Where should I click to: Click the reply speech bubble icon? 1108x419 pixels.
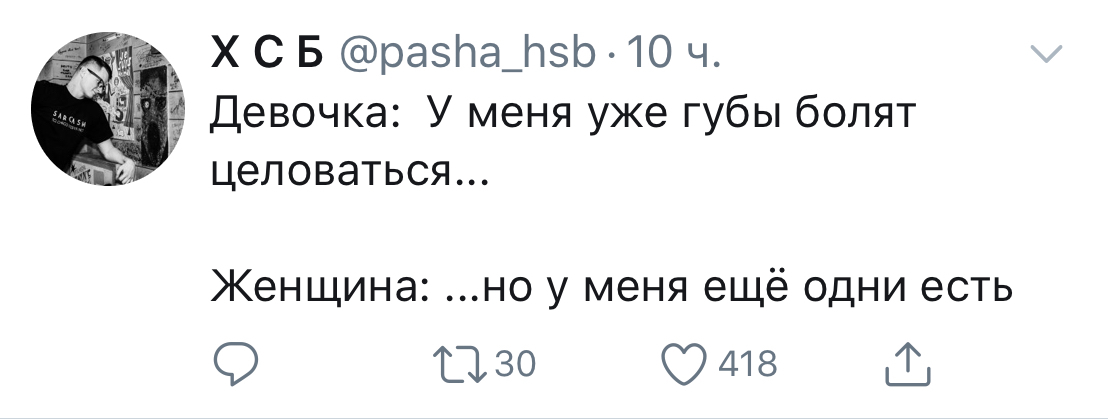[236, 363]
